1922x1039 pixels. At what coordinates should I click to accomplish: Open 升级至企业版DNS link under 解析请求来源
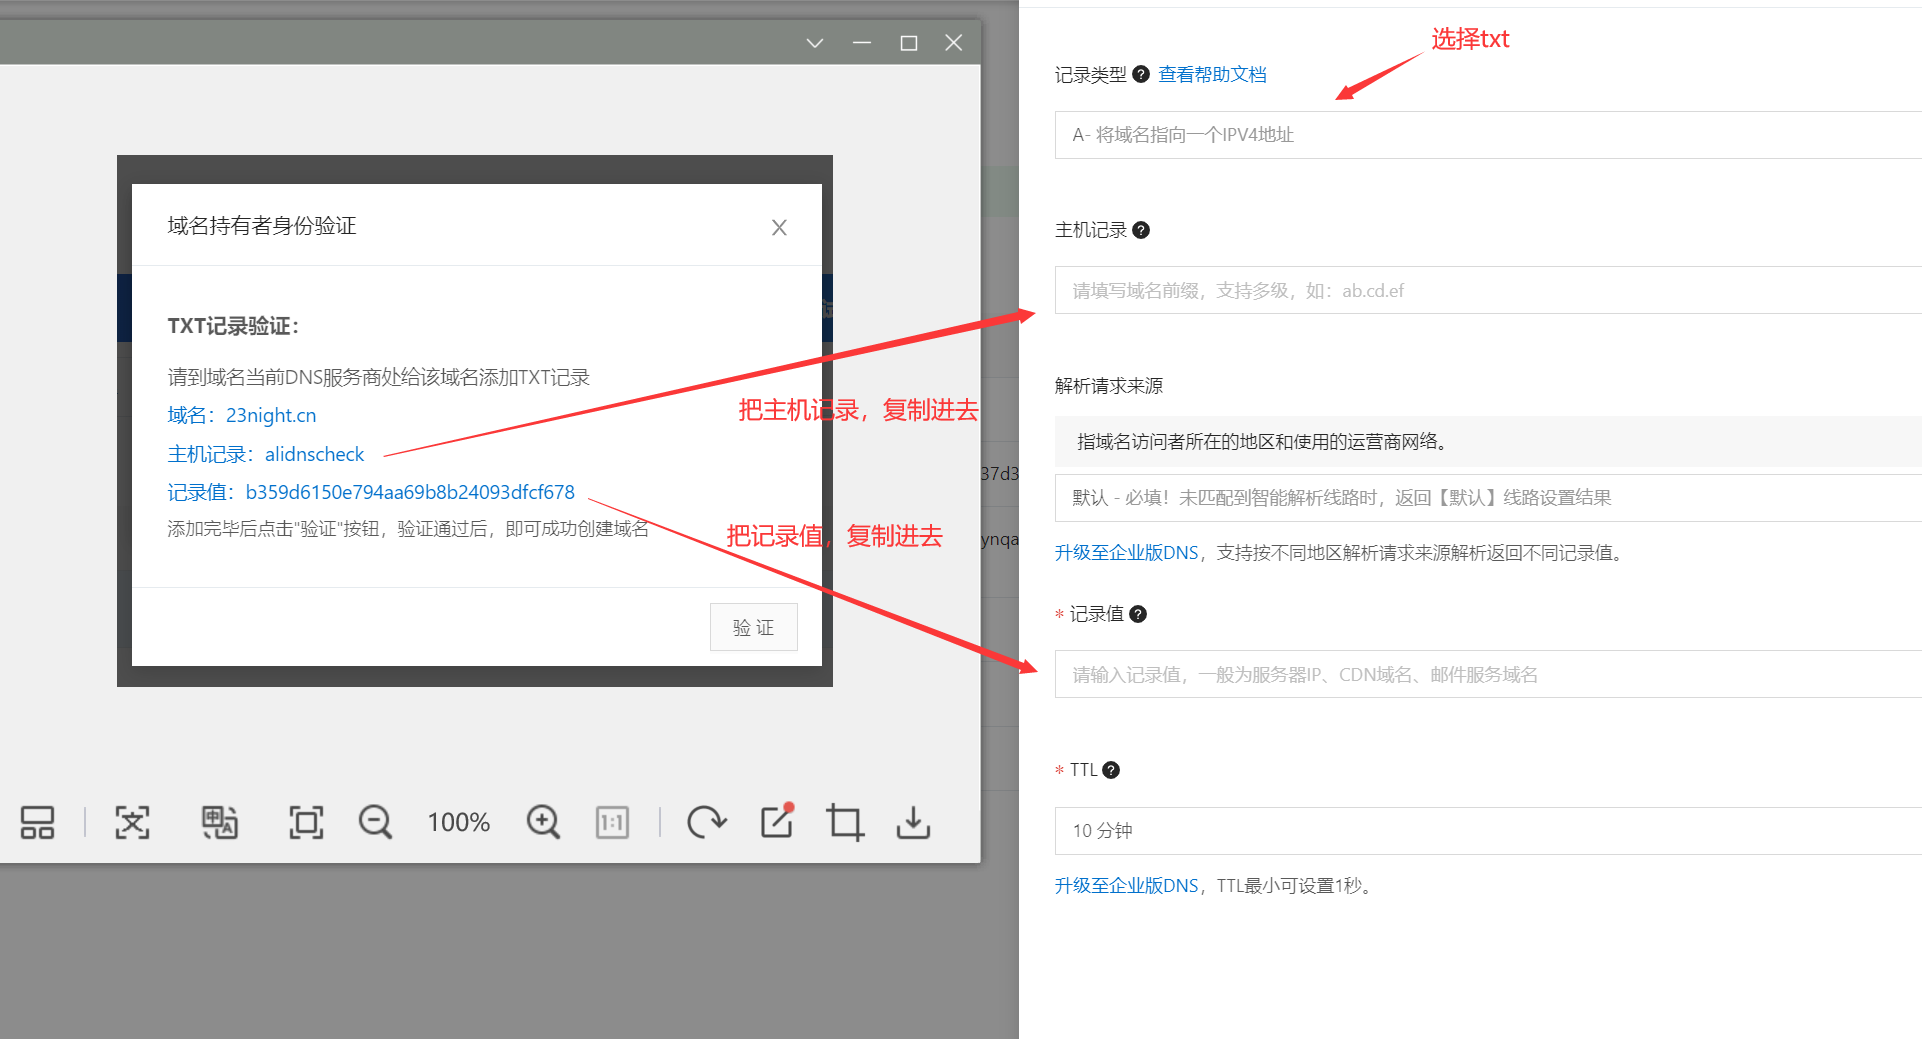1127,553
